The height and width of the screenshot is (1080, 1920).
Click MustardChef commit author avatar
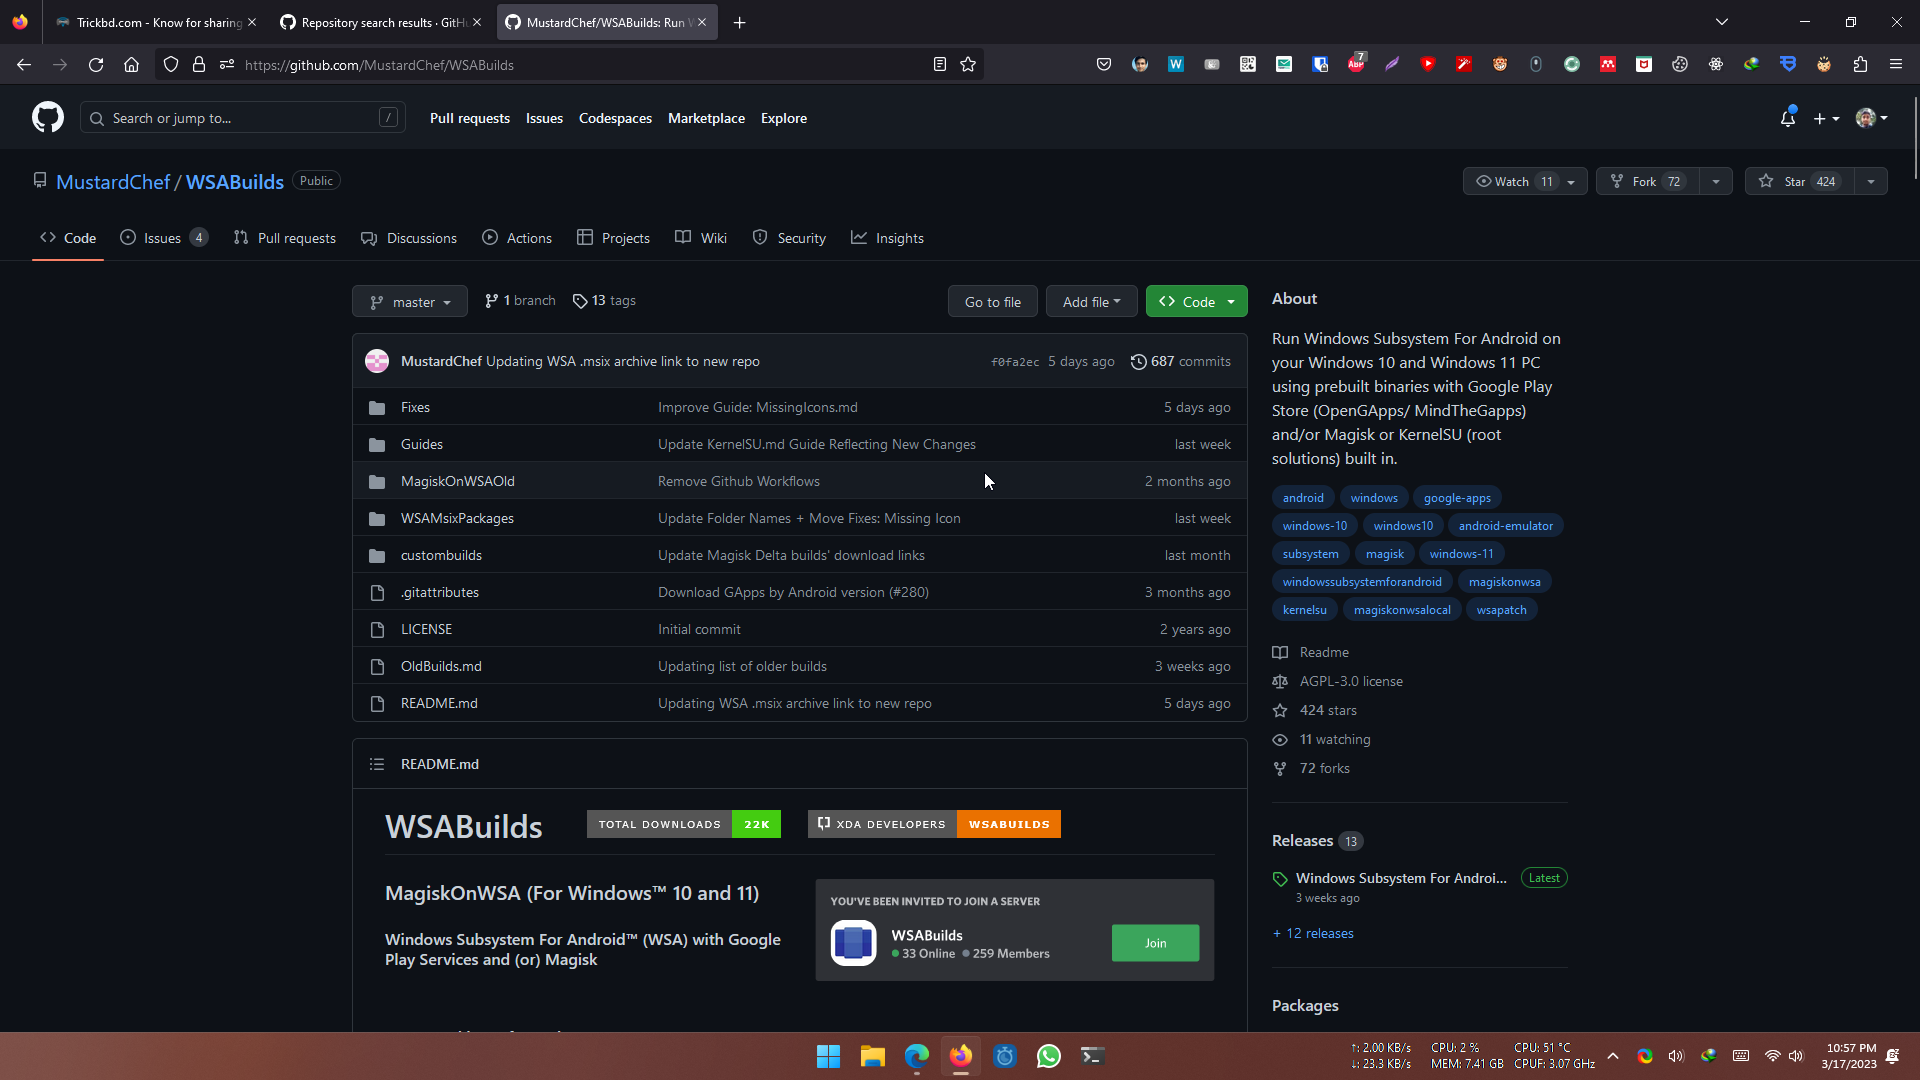coord(377,361)
